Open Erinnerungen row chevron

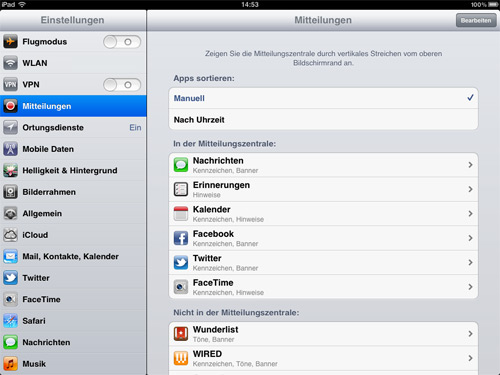point(470,189)
